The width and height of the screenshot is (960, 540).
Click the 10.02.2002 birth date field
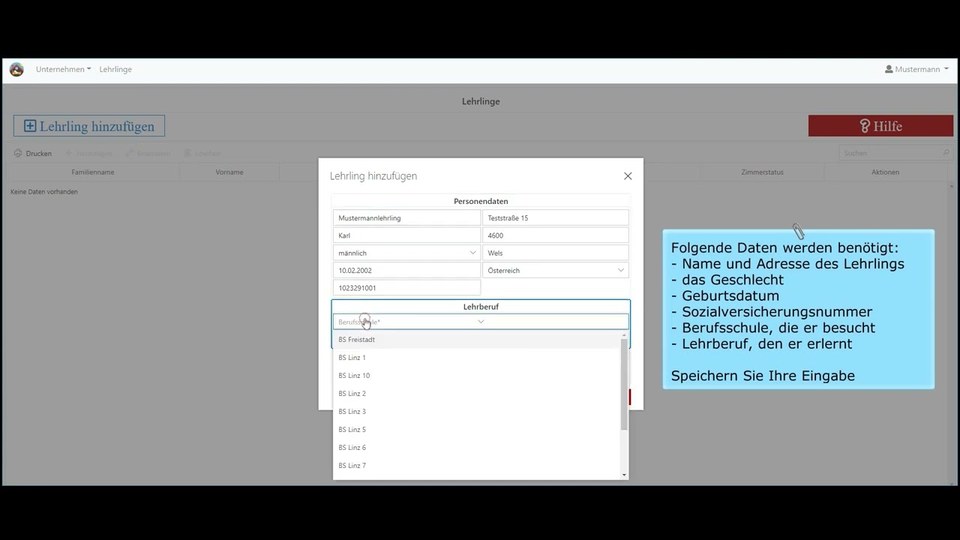(x=407, y=270)
